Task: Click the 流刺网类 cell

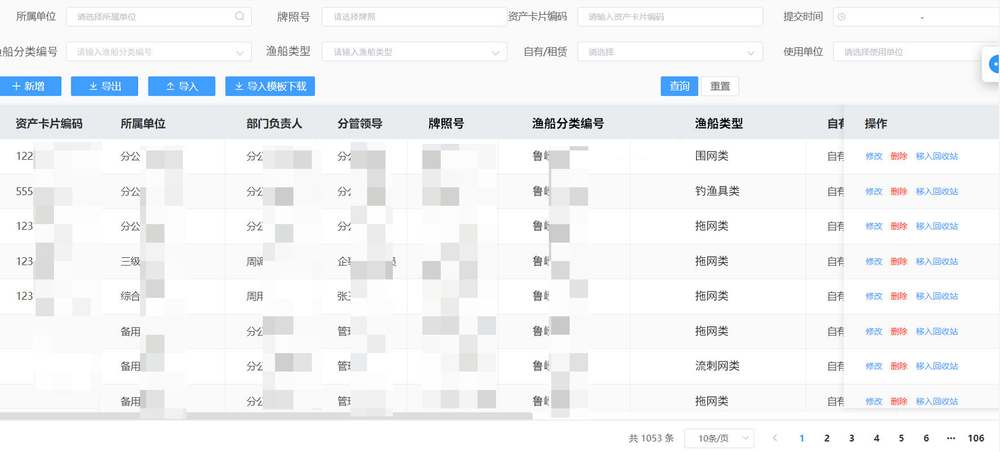Action: point(717,366)
